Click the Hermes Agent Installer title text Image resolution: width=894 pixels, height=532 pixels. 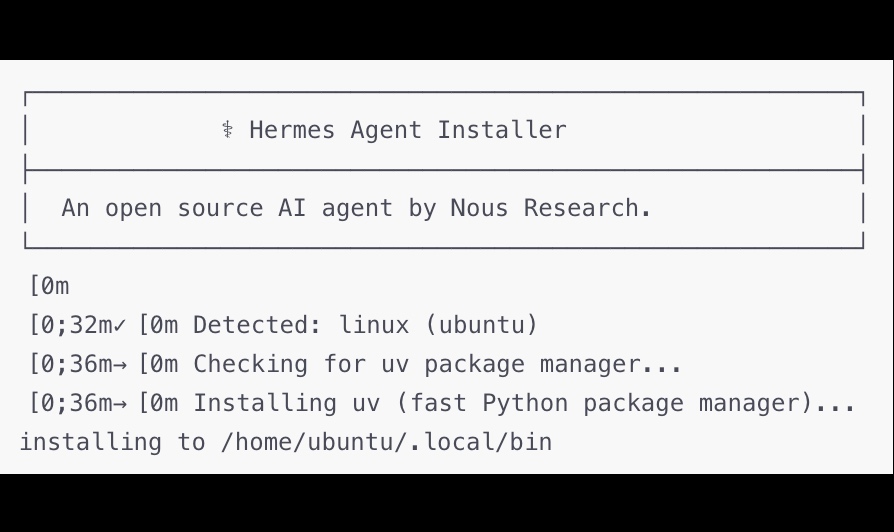pos(407,130)
